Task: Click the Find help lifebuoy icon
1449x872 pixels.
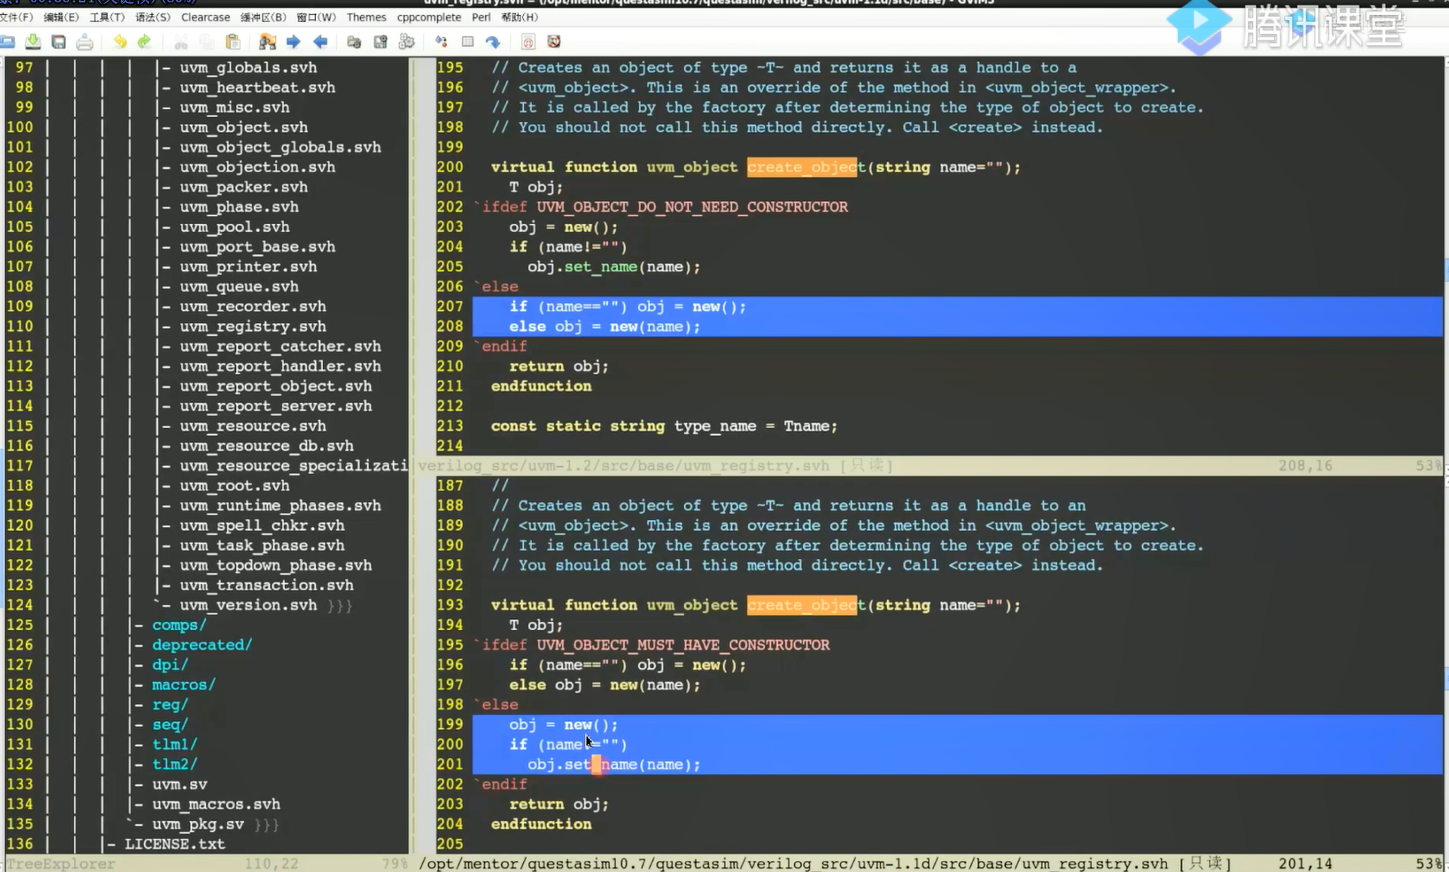Action: [554, 42]
